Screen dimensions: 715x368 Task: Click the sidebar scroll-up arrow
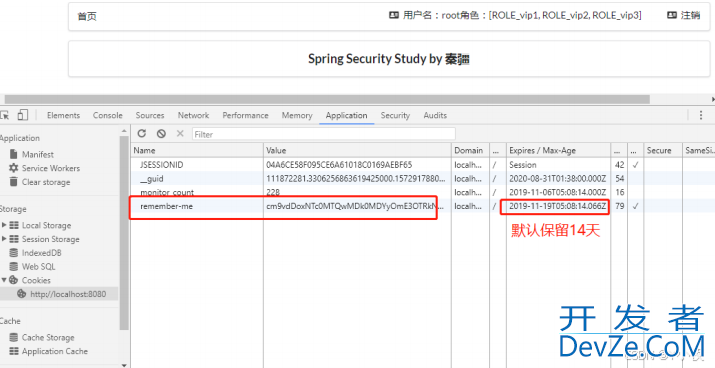tap(124, 130)
